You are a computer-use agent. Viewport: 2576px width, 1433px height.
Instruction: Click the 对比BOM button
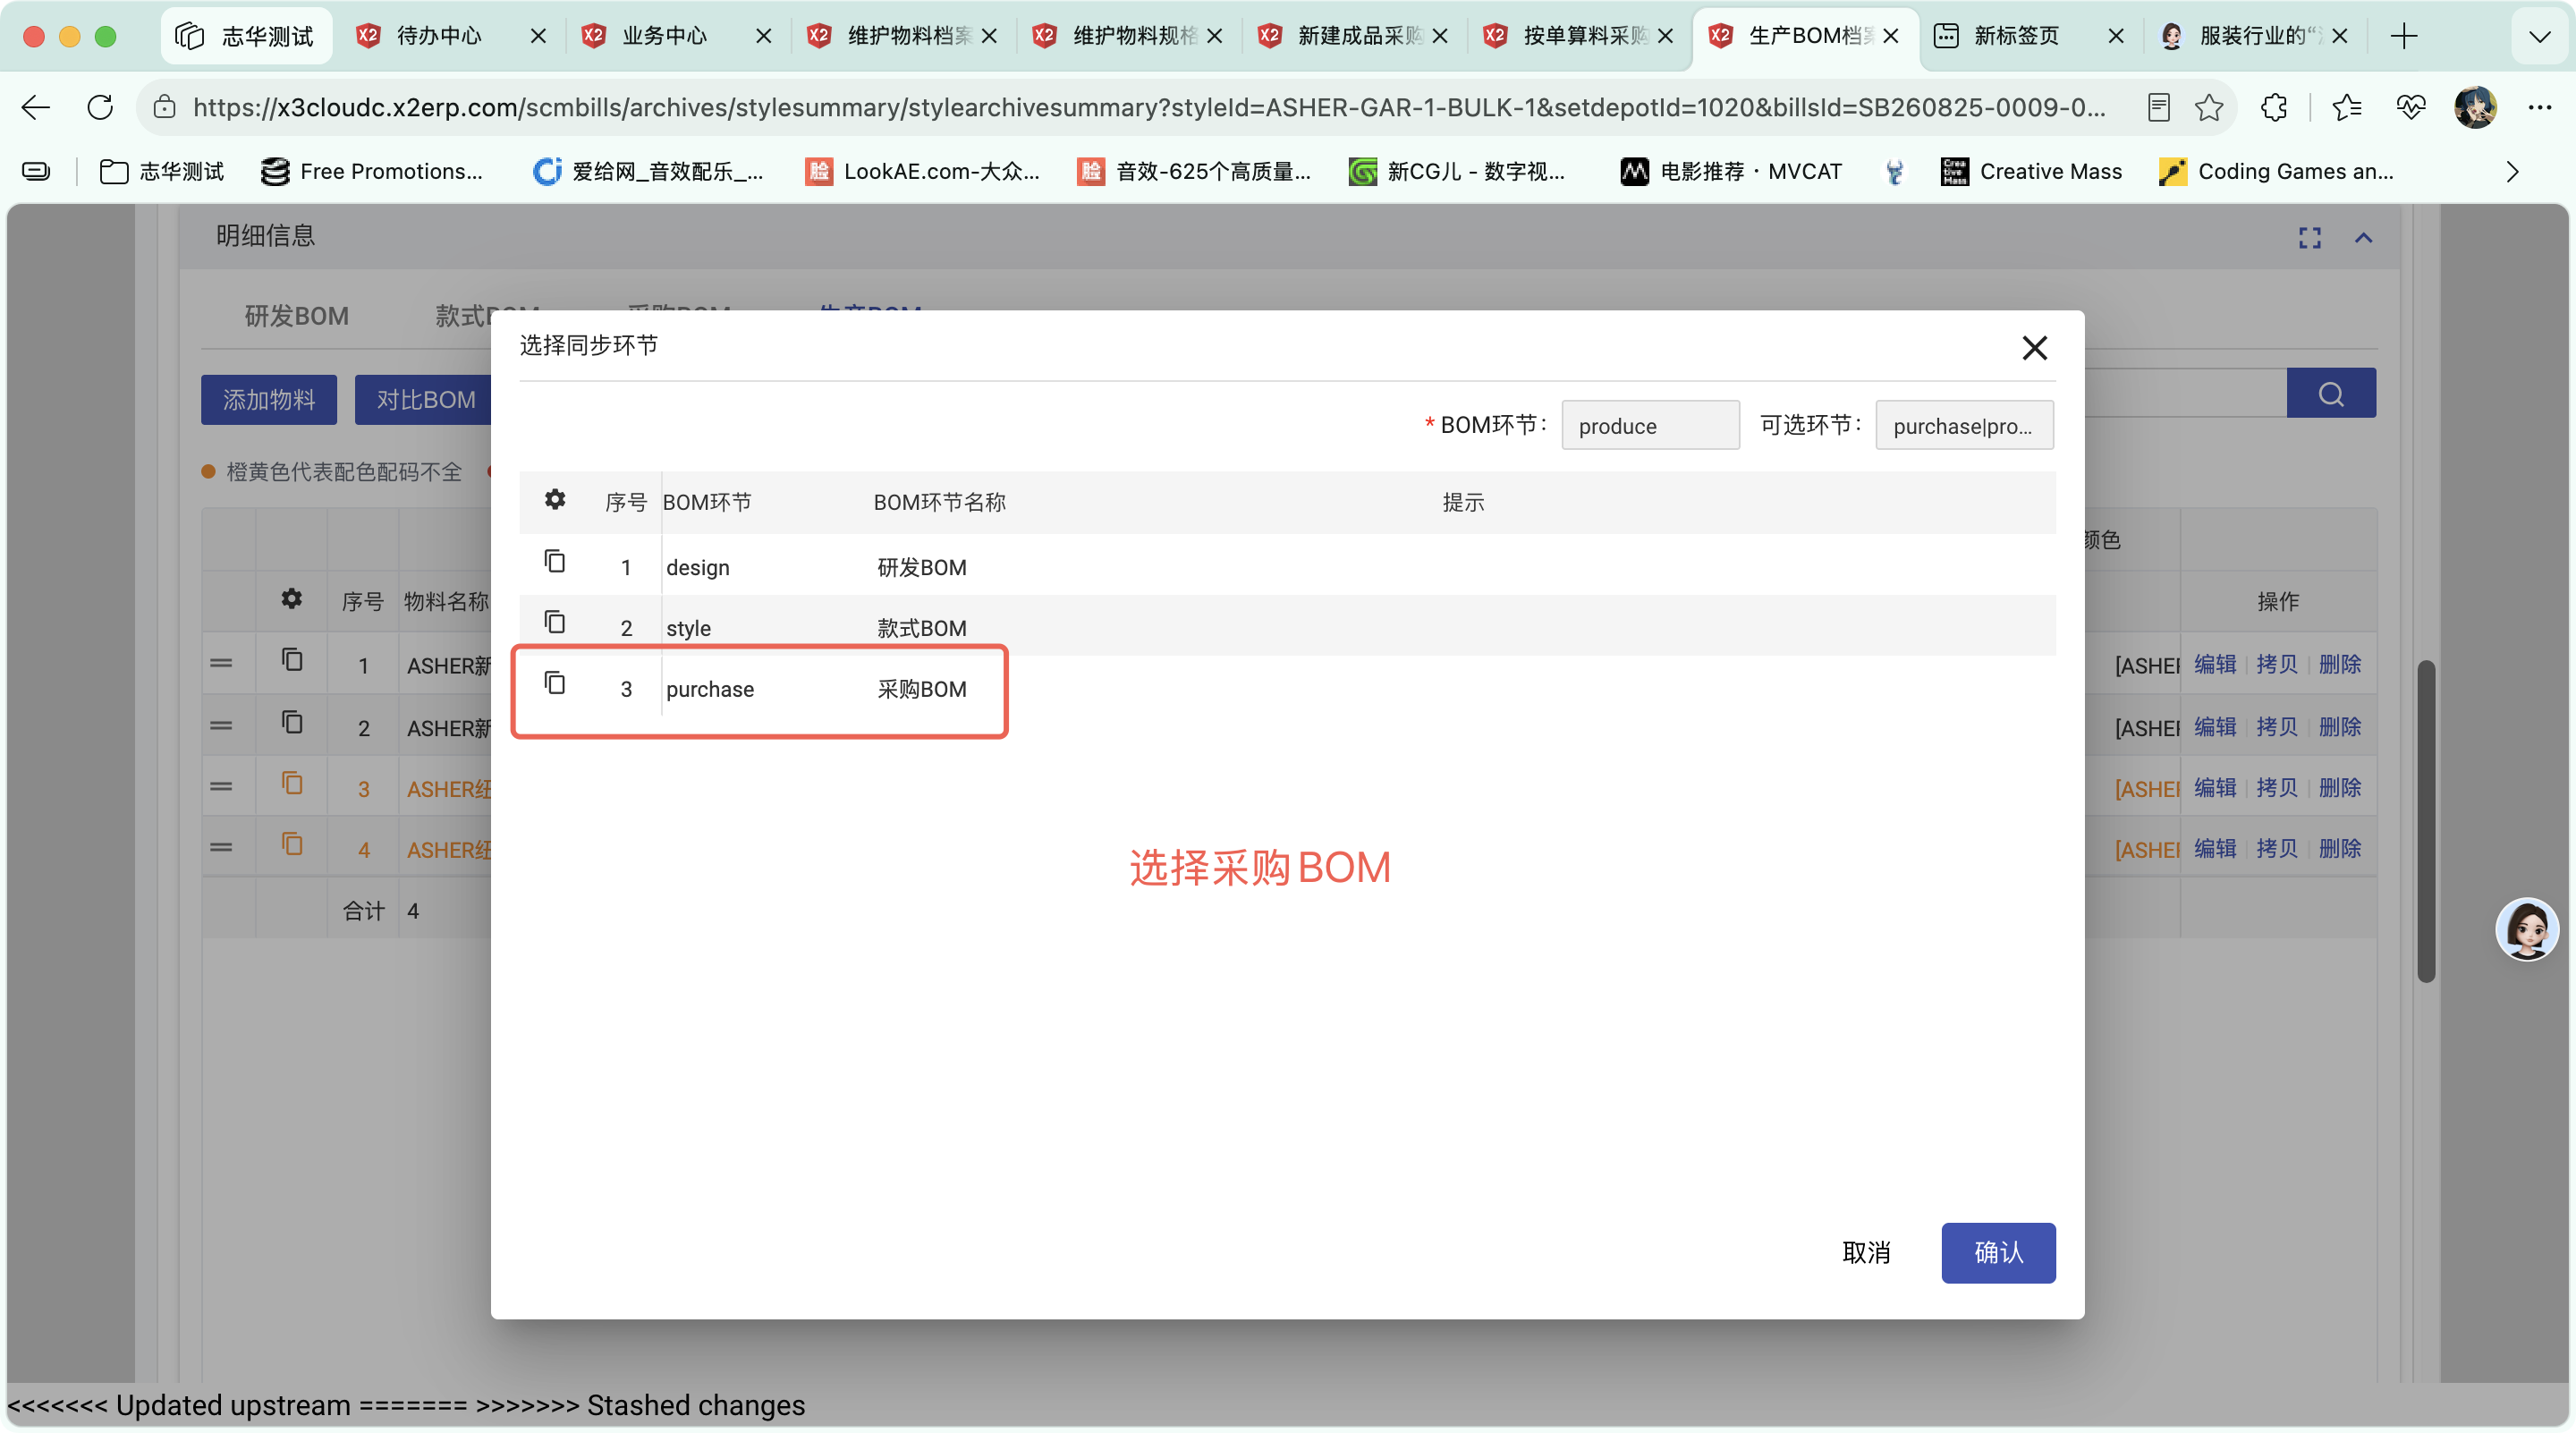click(x=424, y=400)
